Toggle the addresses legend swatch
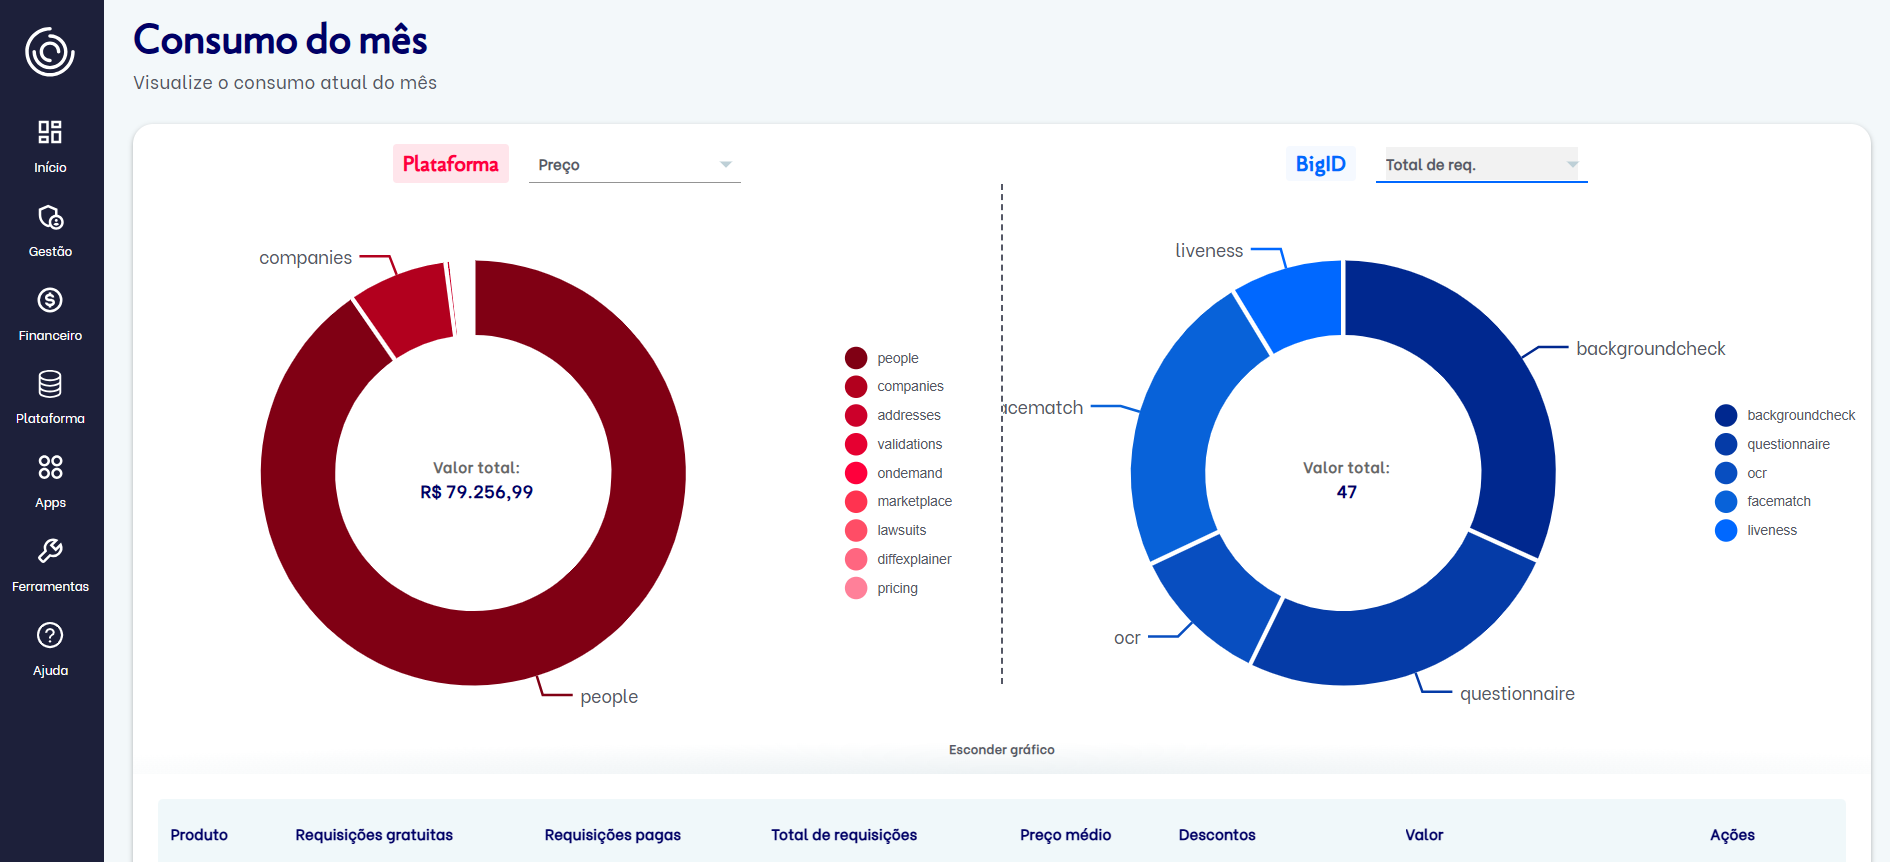The image size is (1890, 862). coord(856,415)
